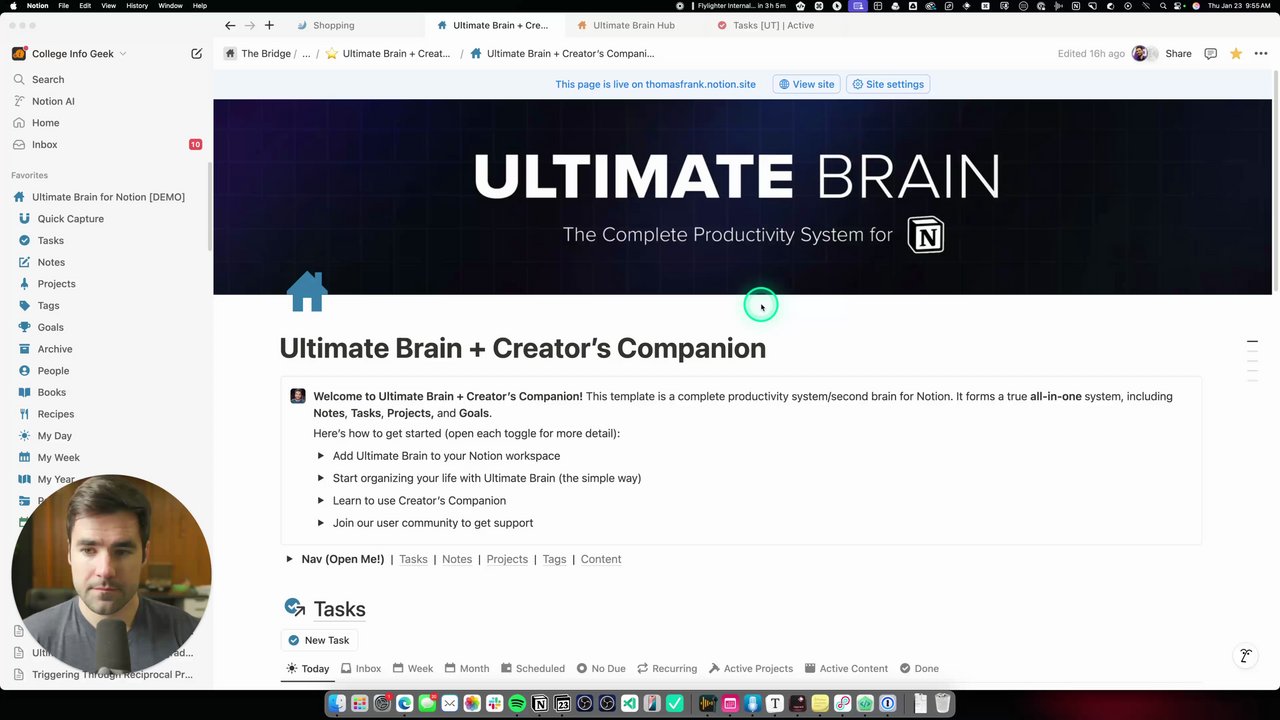Open the Archive page in sidebar

tap(55, 349)
